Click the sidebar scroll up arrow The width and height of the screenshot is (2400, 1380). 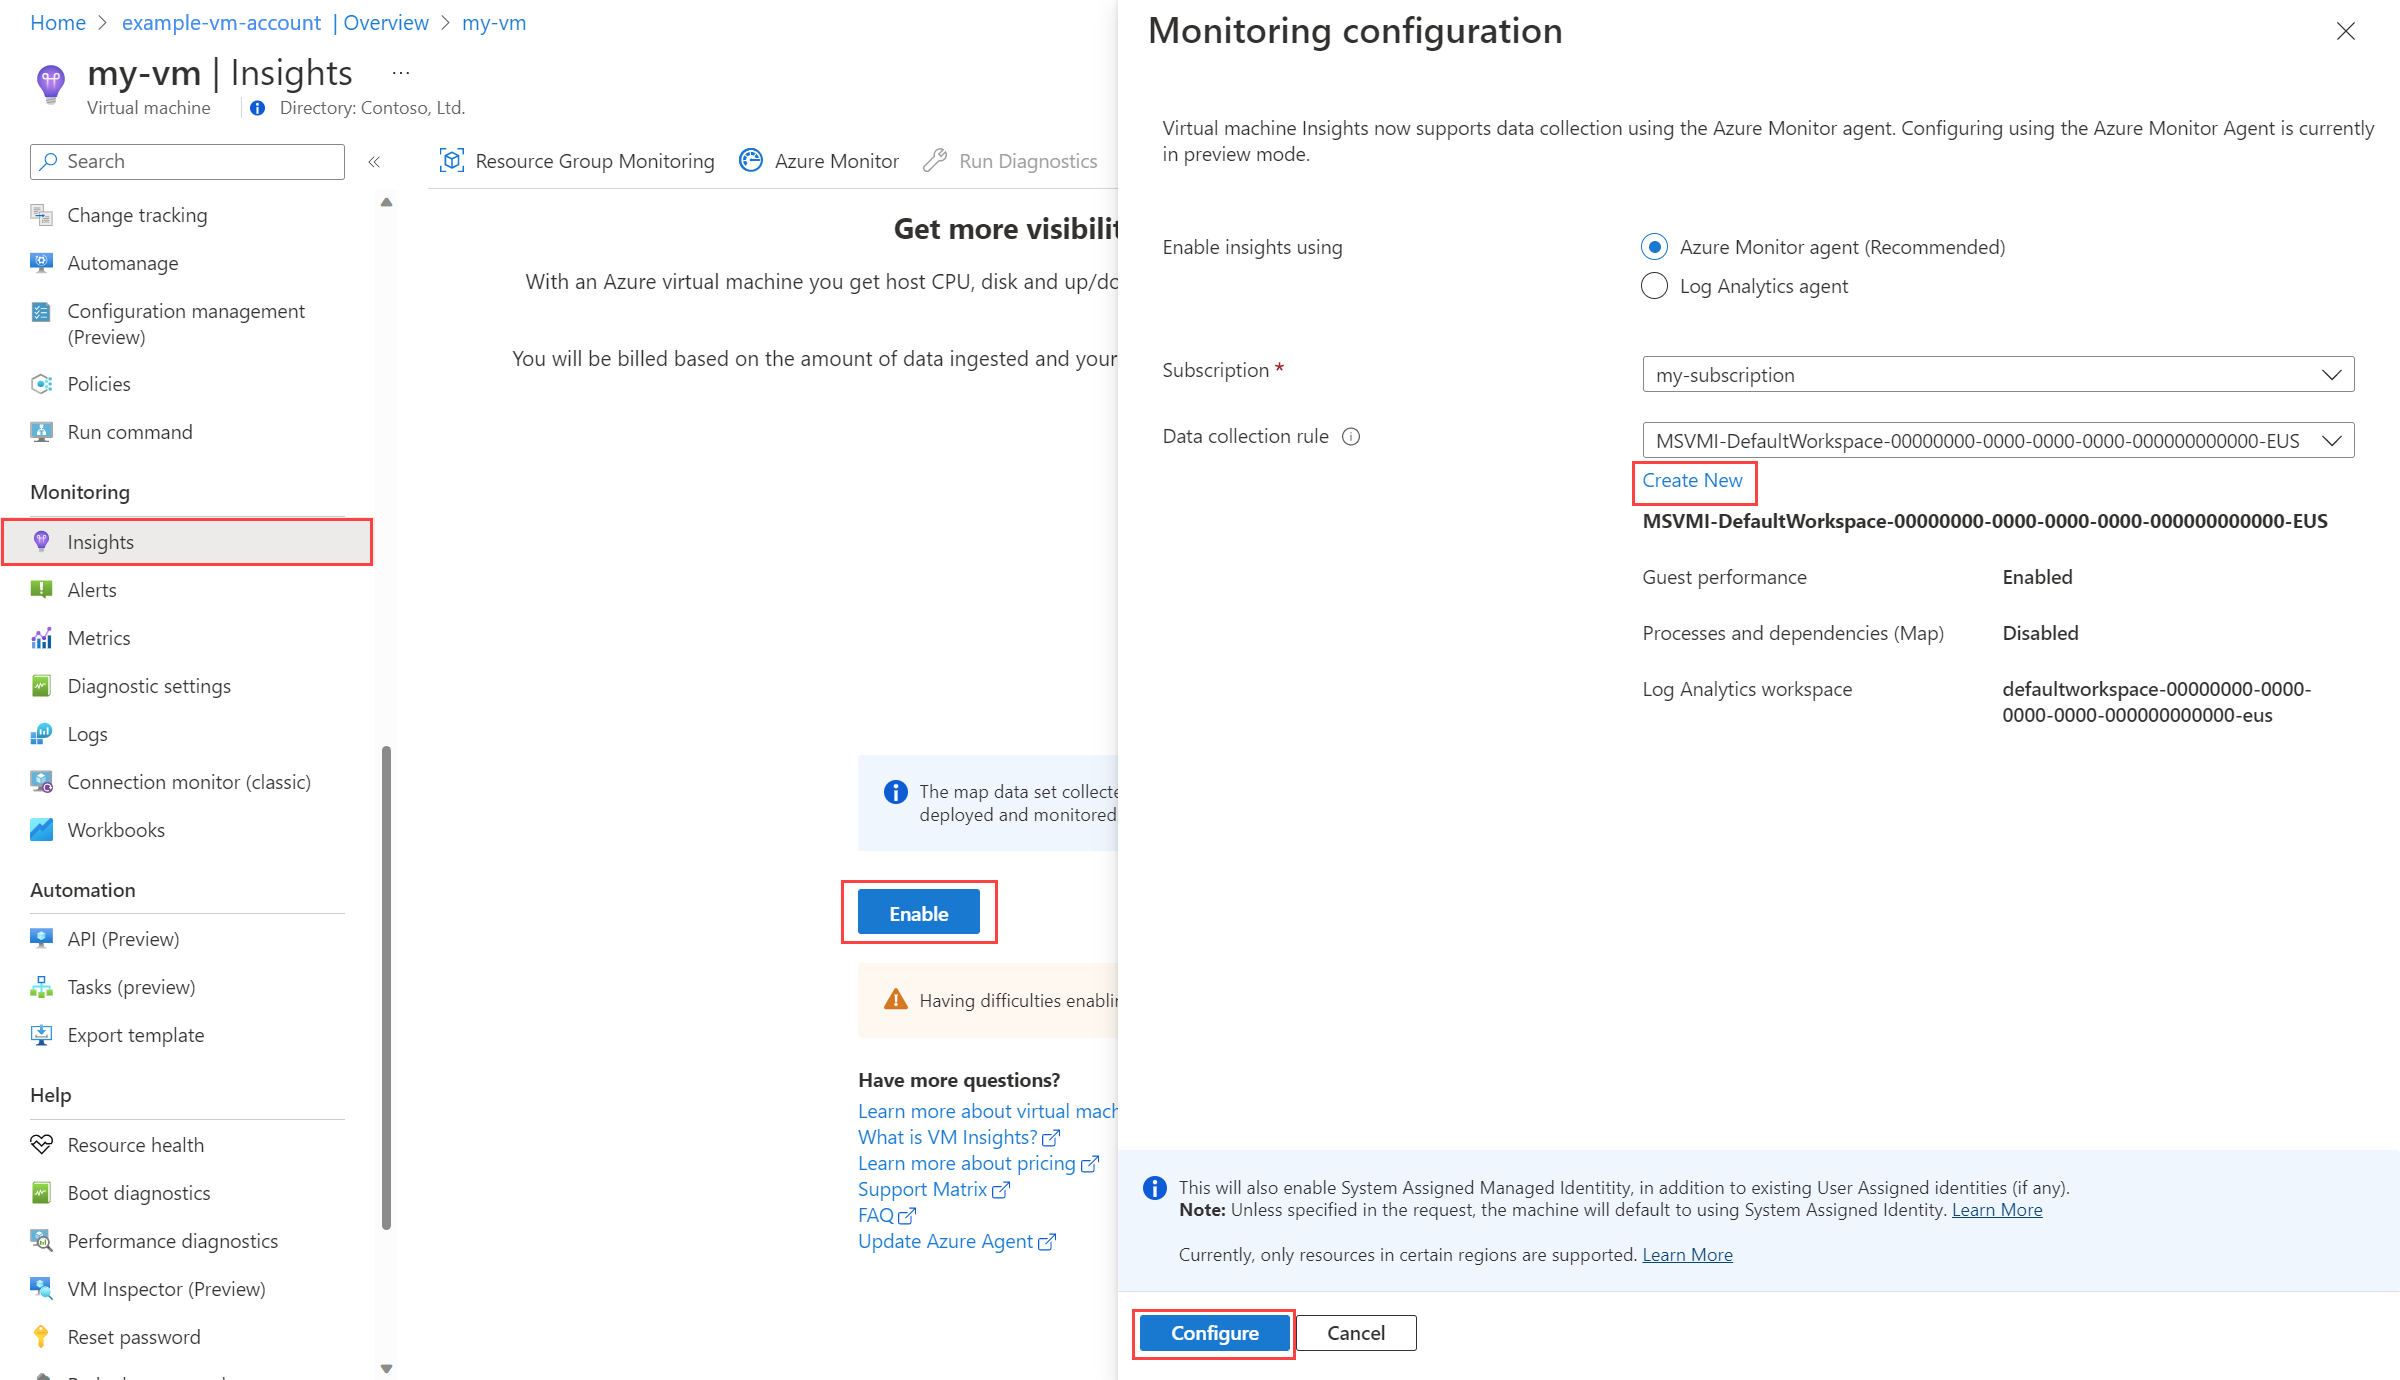pos(387,203)
